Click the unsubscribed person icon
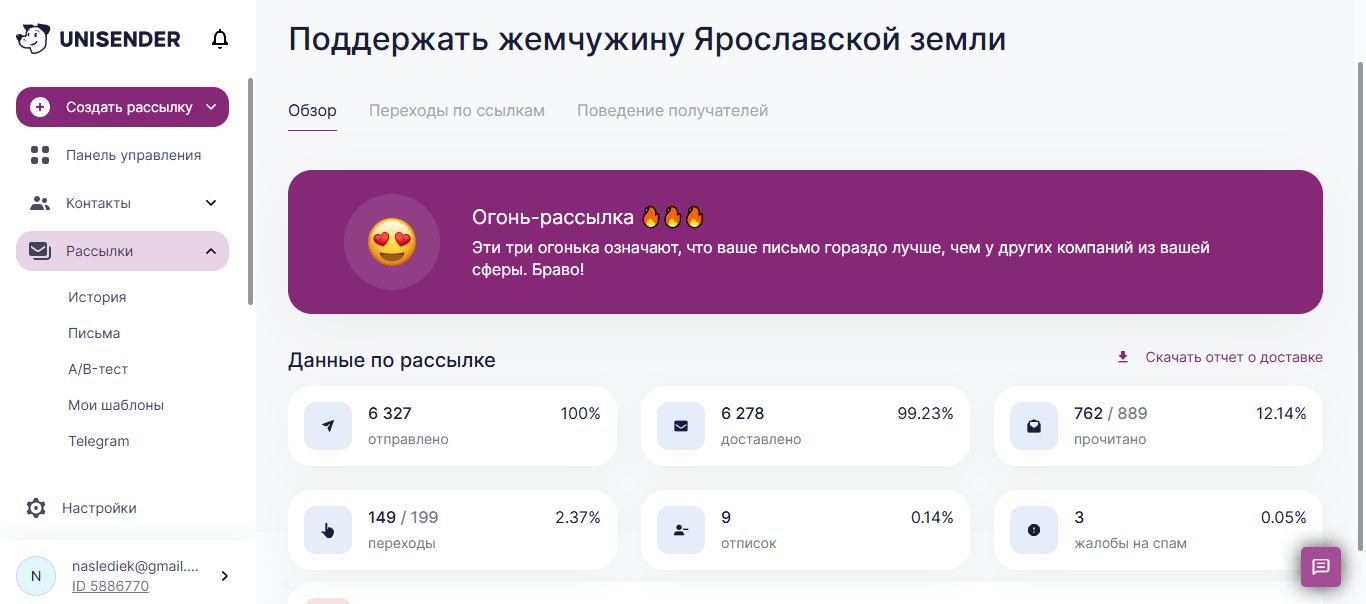This screenshot has height=604, width=1366. tap(681, 530)
